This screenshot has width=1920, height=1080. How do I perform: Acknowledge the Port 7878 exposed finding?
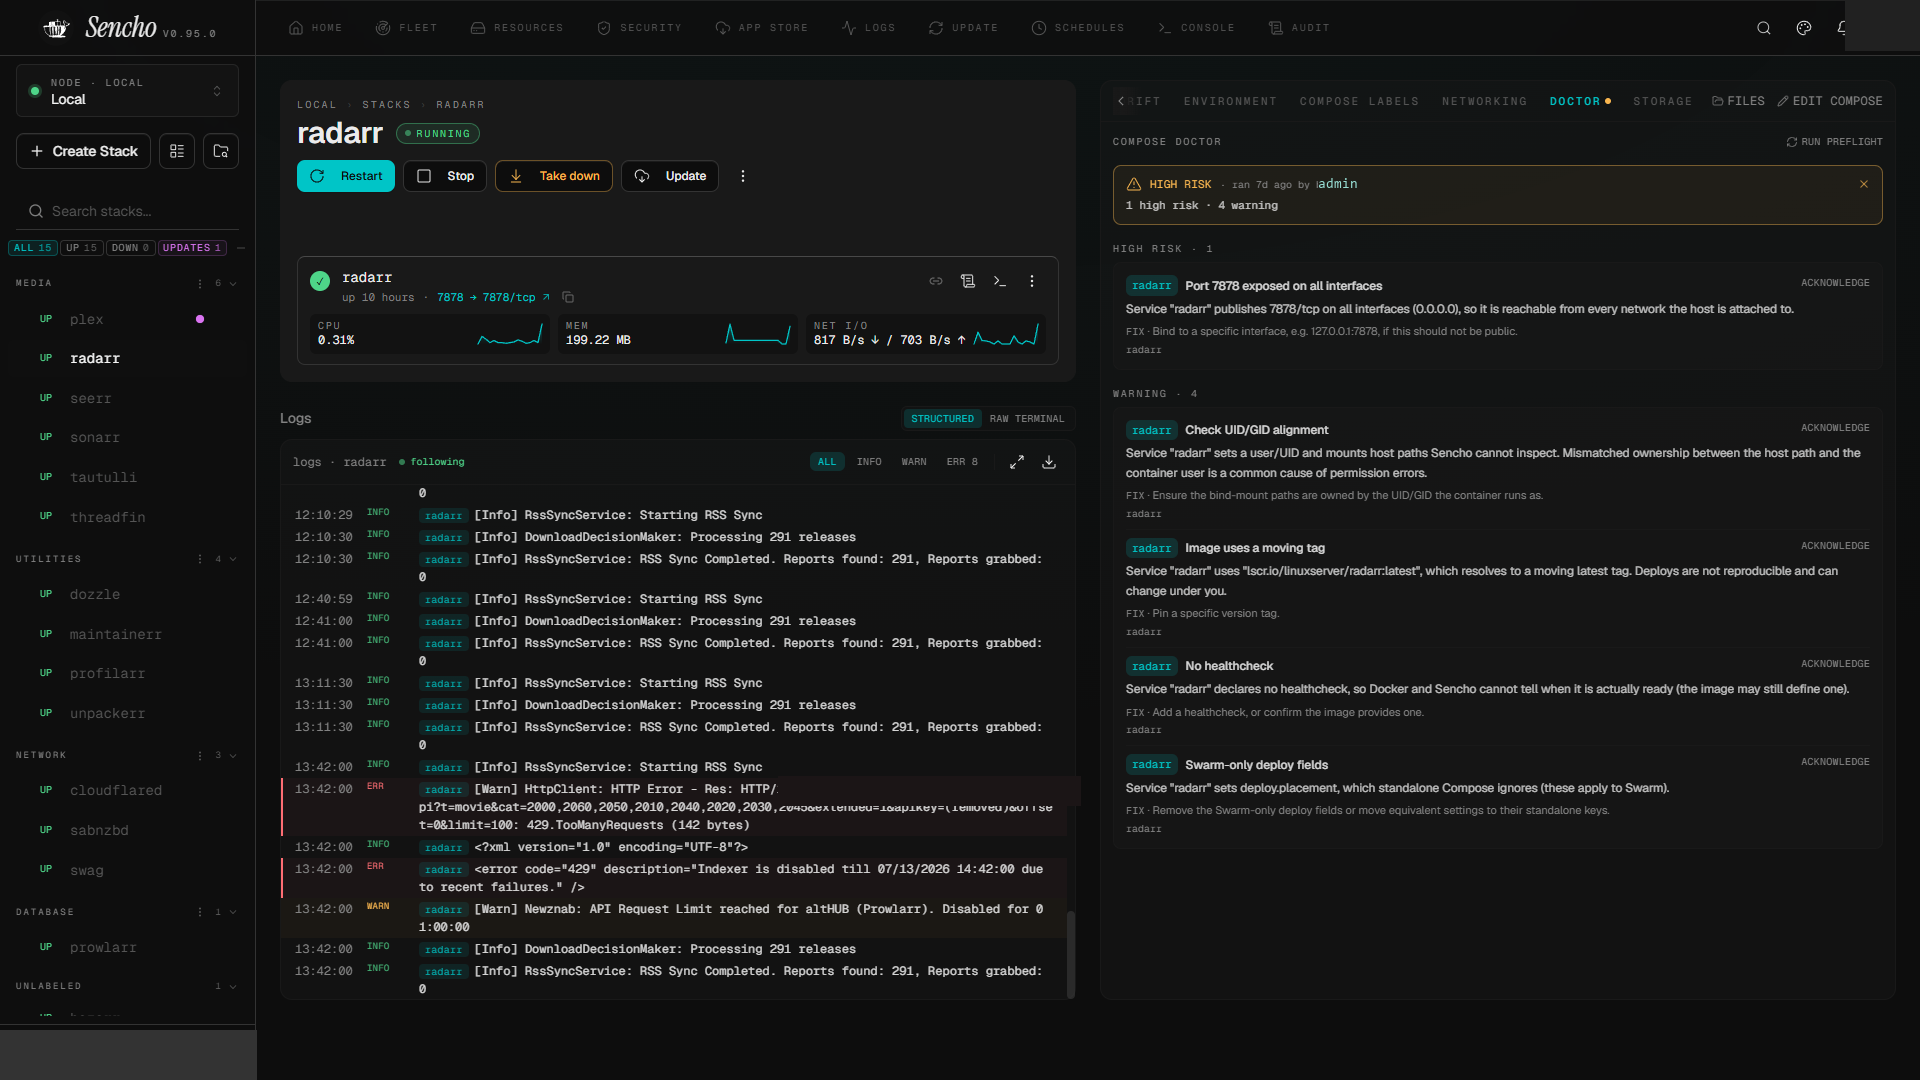click(1835, 283)
